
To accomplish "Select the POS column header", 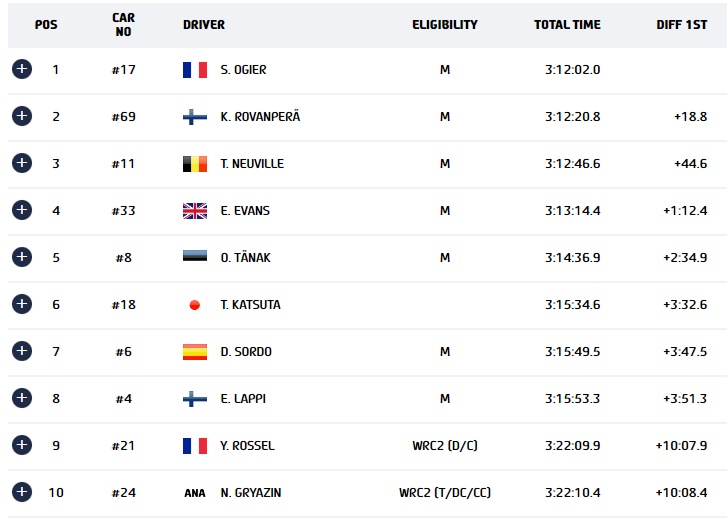I will [x=46, y=25].
